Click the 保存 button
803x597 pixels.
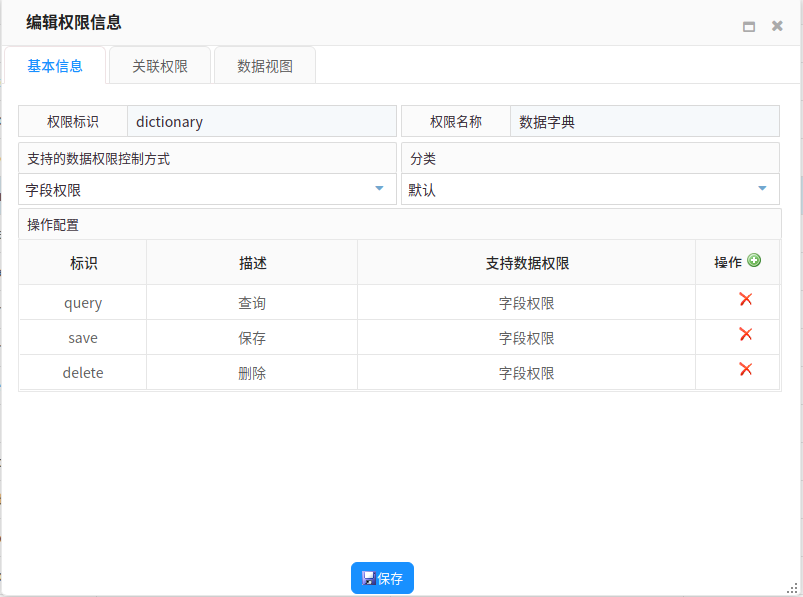382,578
